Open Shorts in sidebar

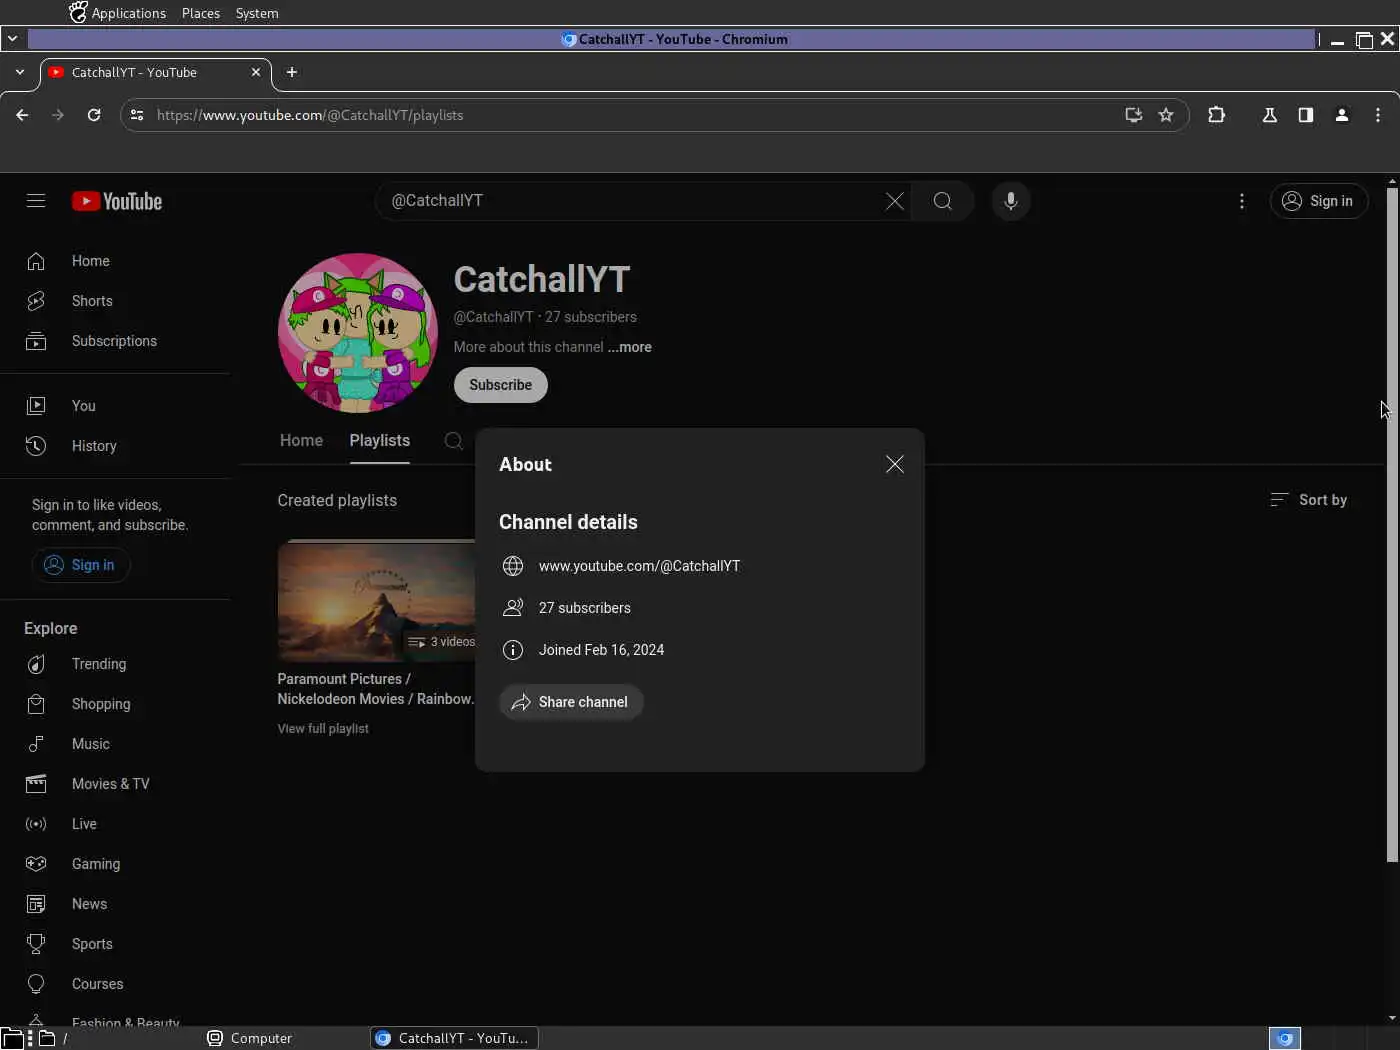(115, 301)
